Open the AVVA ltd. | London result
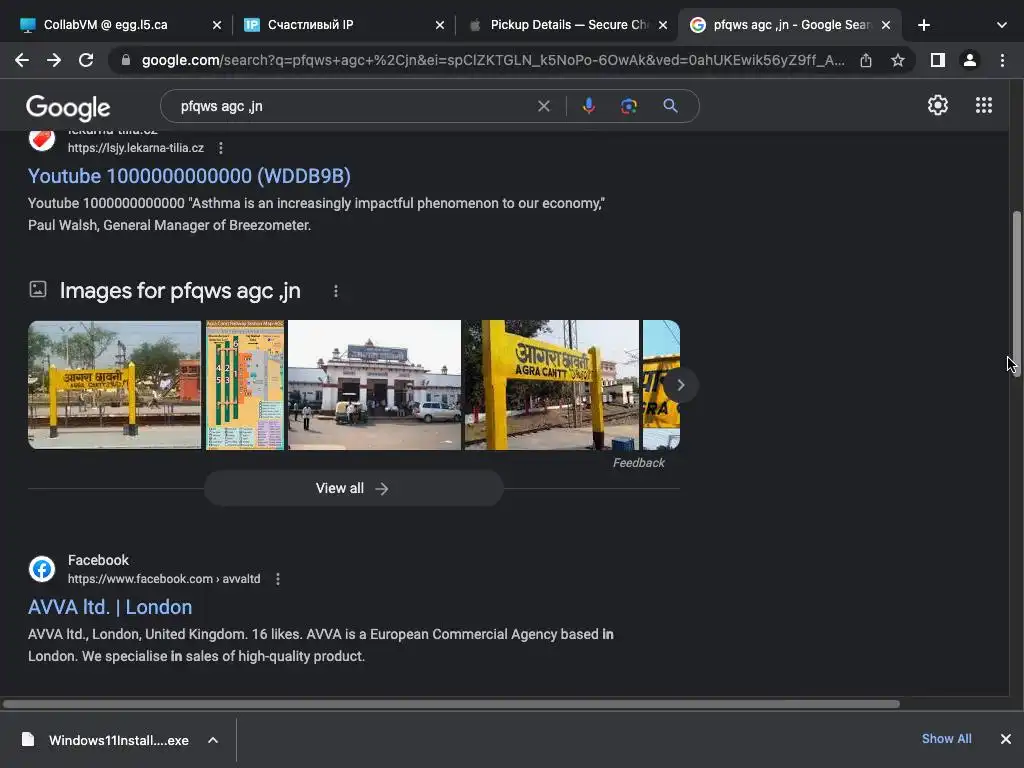Screen dimensions: 1024x768 110,607
